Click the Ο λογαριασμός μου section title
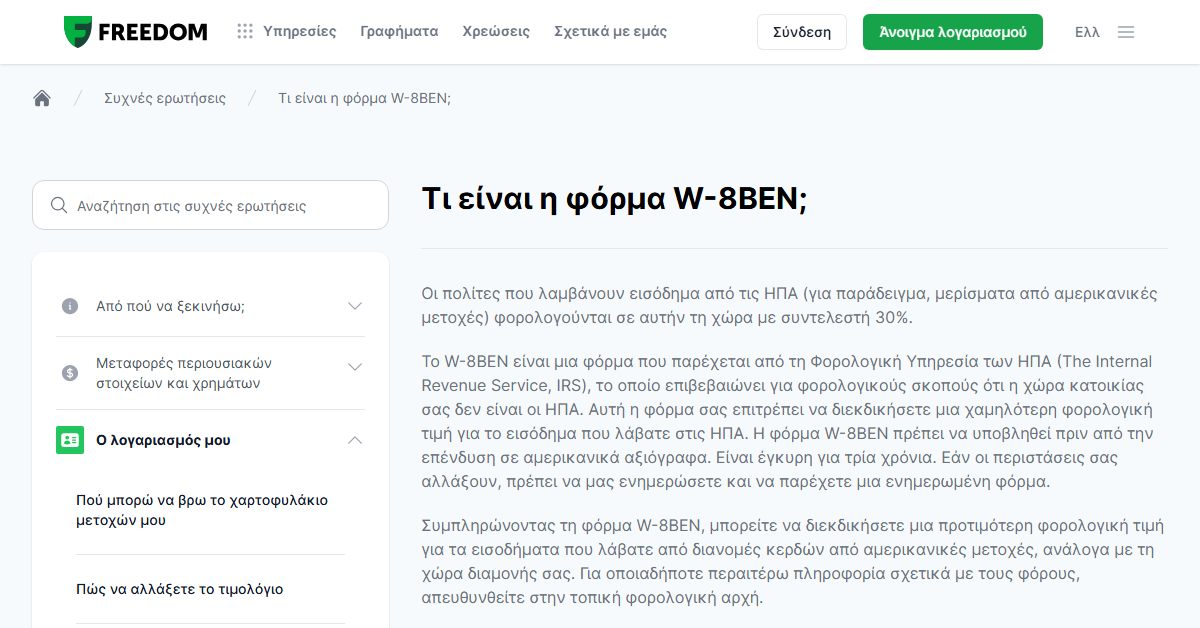Screen dimensions: 1200x628 (x=163, y=440)
